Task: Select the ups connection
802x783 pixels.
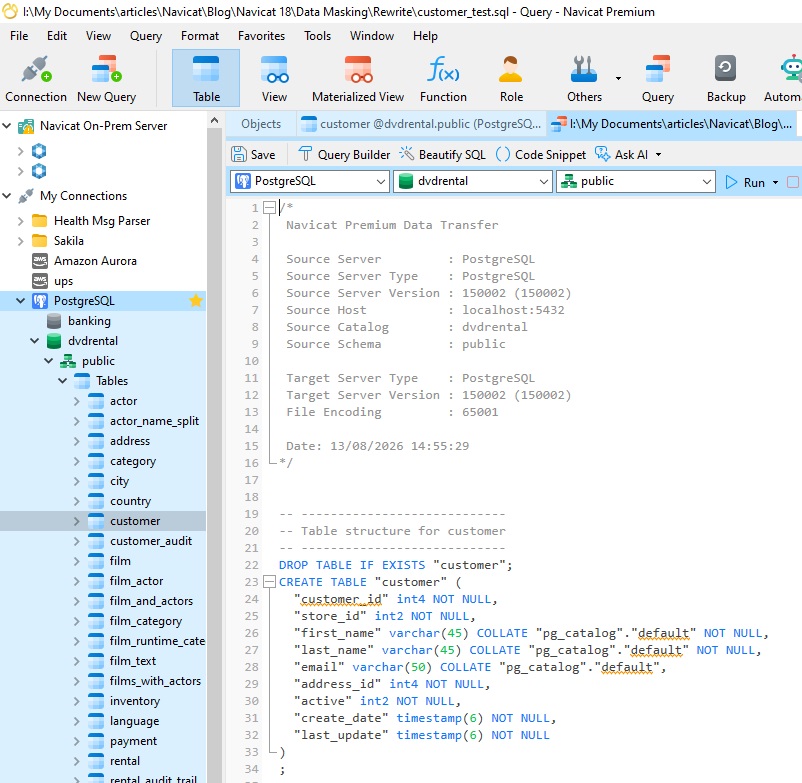Action: coord(63,281)
